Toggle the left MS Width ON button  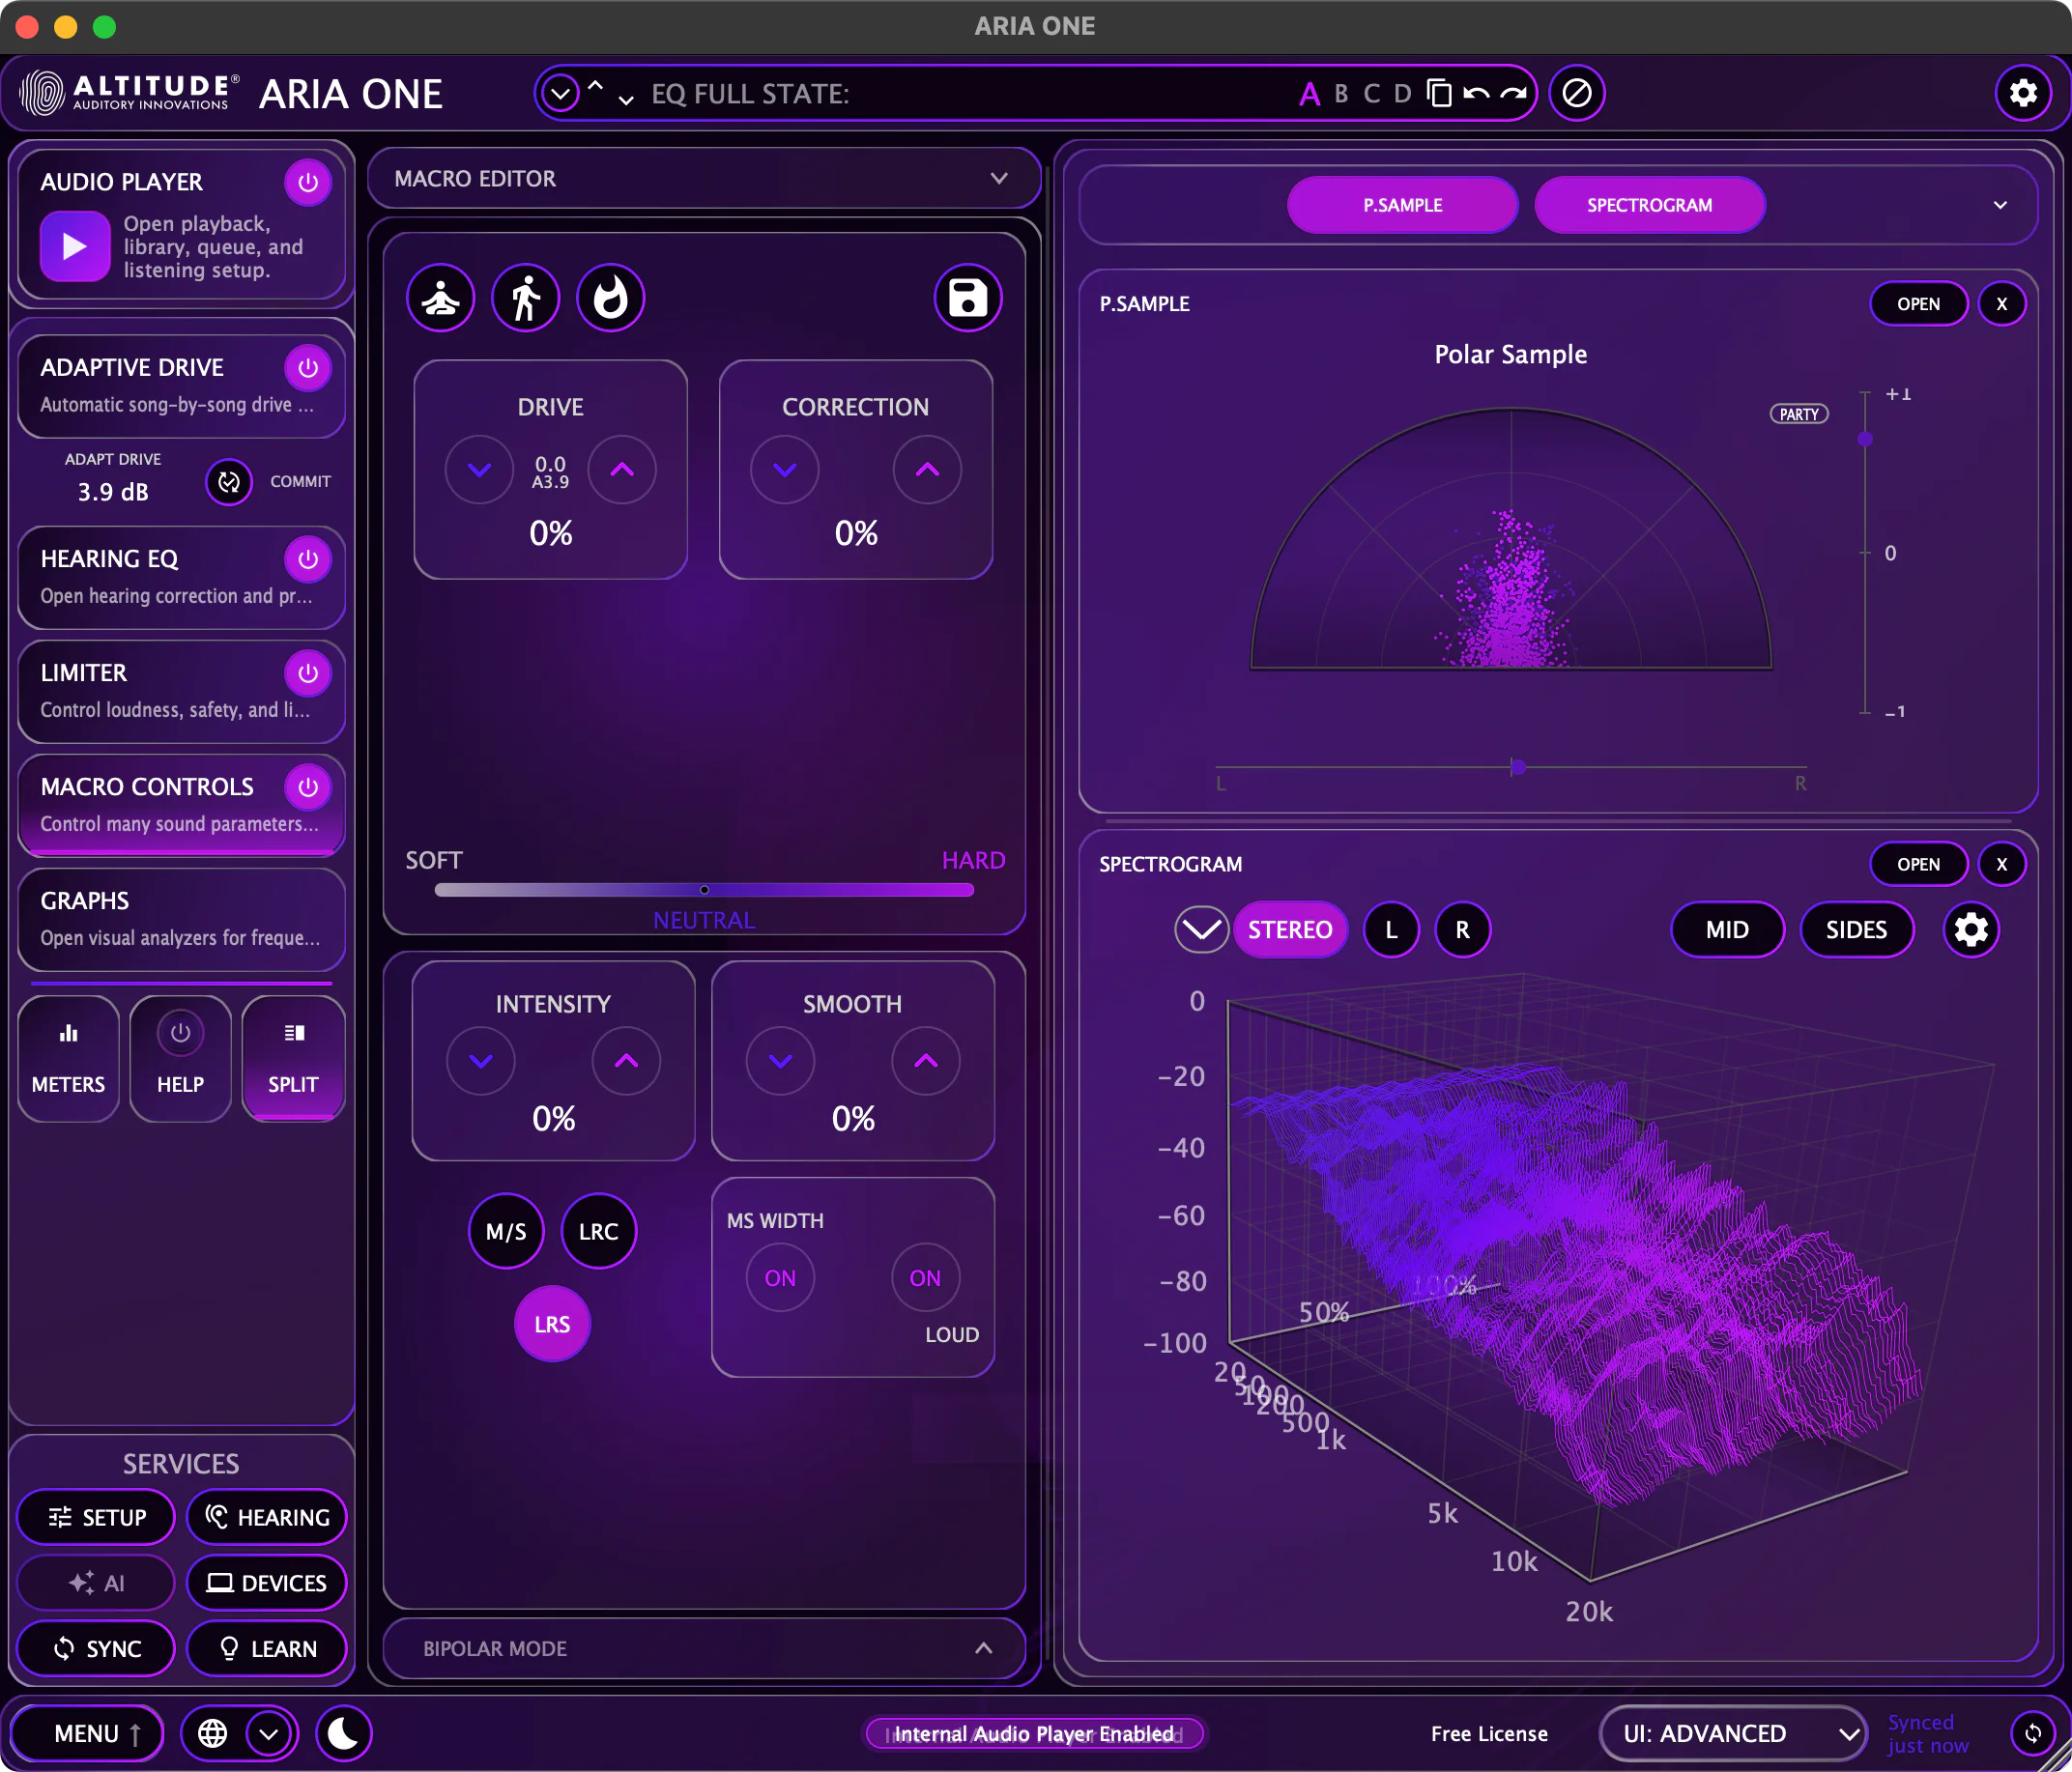click(780, 1278)
